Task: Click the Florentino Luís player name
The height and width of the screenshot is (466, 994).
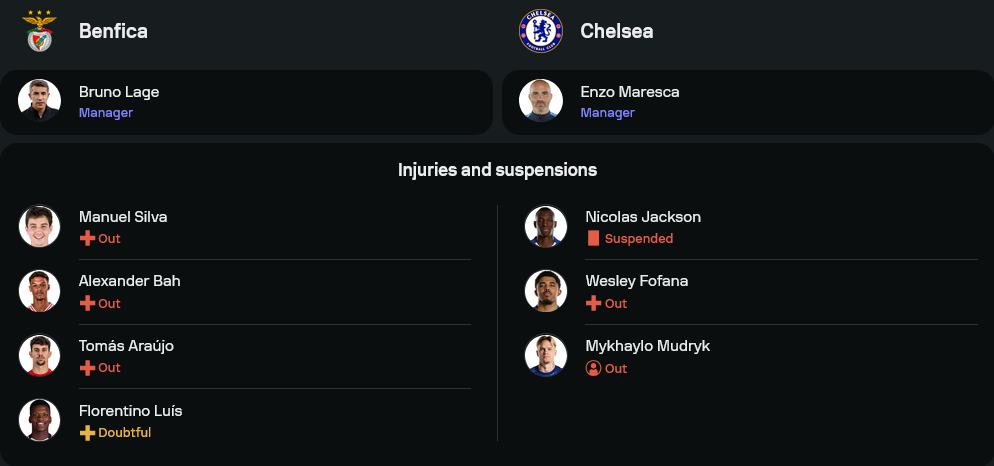Action: (130, 411)
